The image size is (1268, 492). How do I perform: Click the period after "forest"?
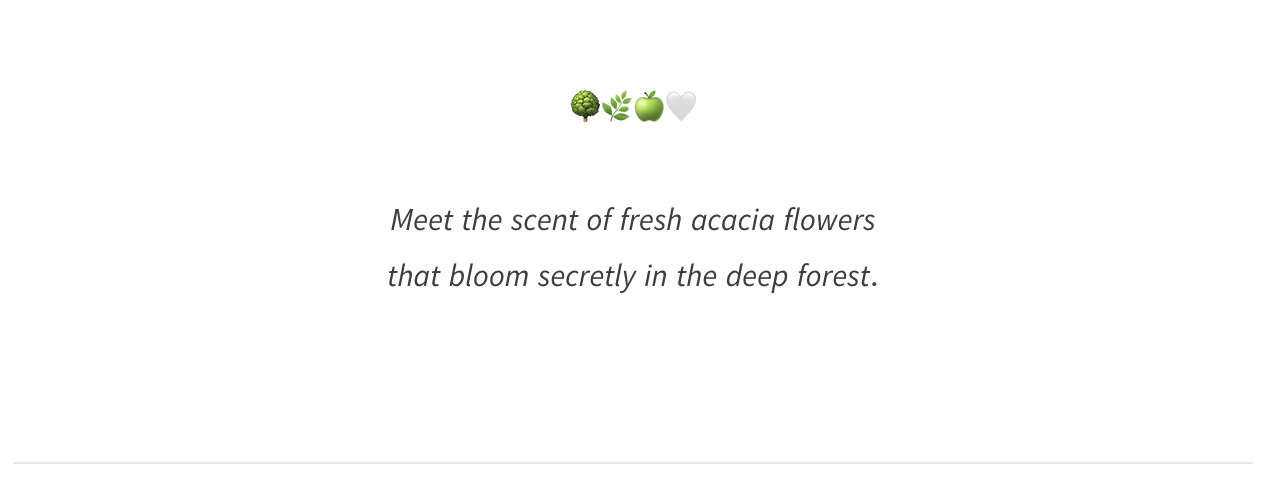875,281
